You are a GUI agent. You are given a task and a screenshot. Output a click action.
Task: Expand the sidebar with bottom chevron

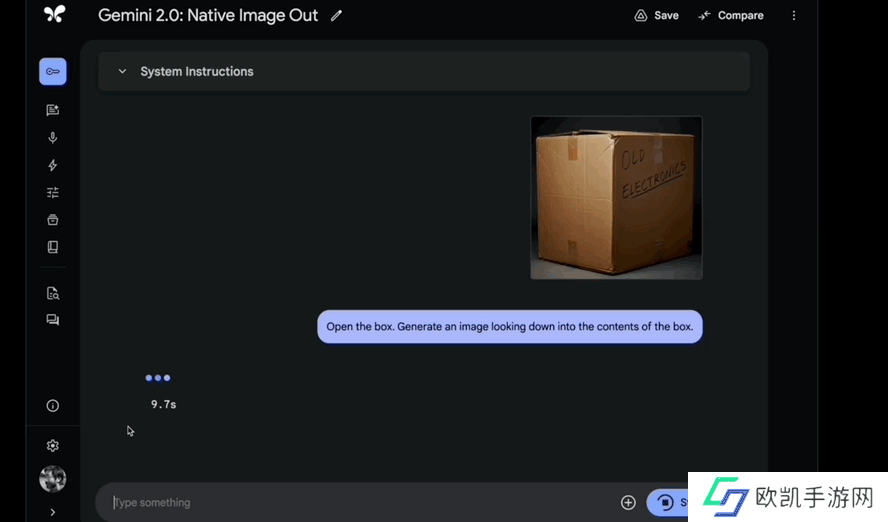pos(53,512)
